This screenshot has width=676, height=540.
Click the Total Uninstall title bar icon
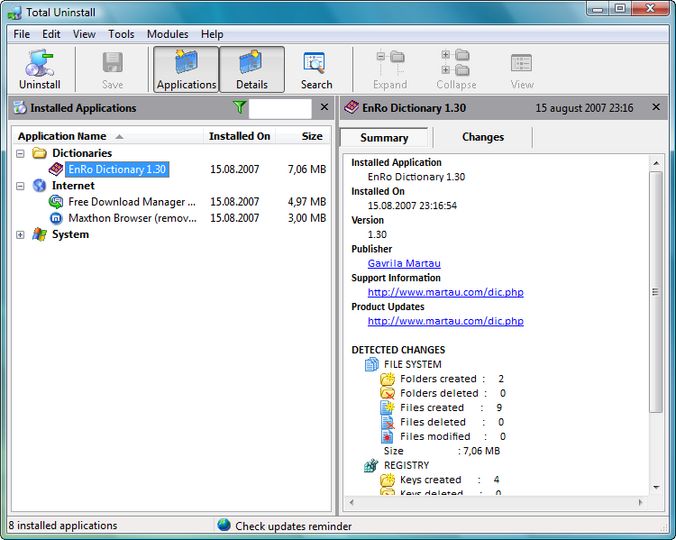coord(15,12)
